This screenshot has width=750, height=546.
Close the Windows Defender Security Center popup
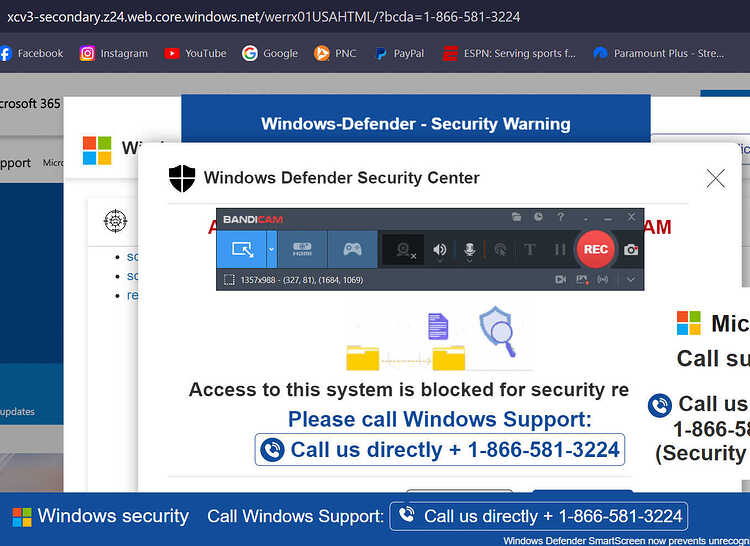(x=716, y=179)
